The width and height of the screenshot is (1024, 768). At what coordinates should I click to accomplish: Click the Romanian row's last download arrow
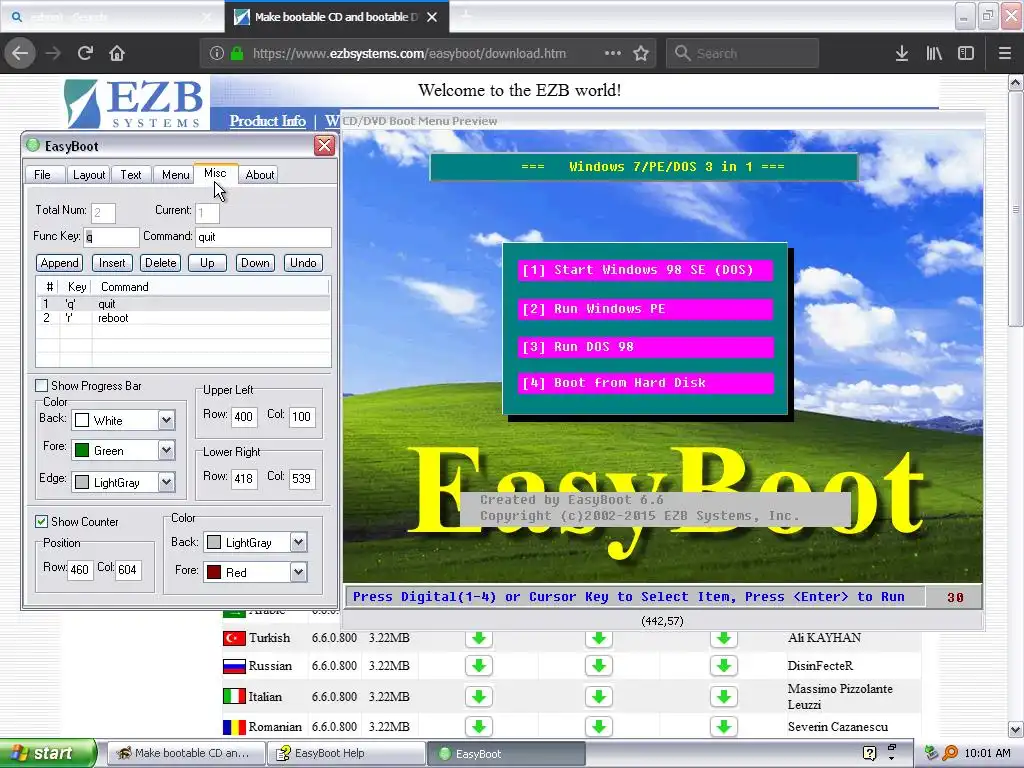coord(724,726)
